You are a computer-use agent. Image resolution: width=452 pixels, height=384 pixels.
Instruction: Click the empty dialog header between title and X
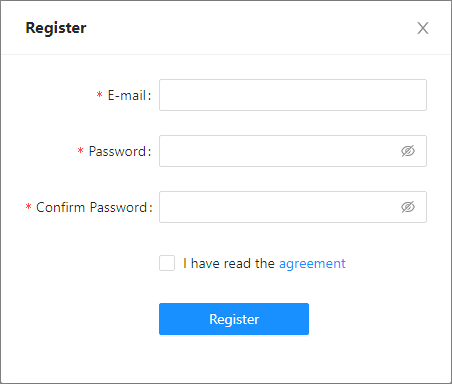click(x=250, y=28)
